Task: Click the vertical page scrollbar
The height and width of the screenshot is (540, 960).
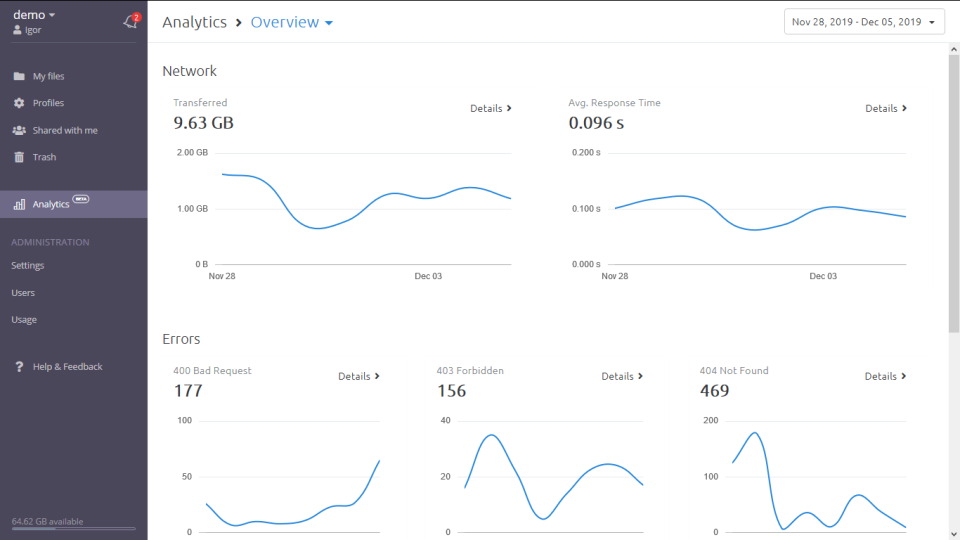Action: pos(953,190)
